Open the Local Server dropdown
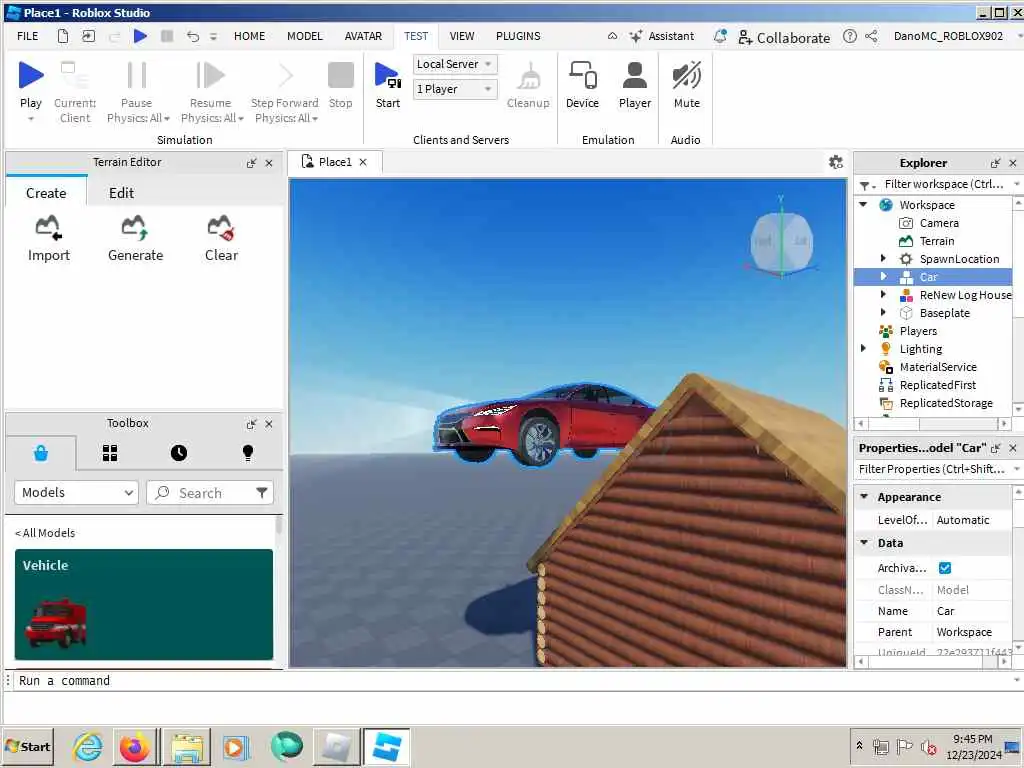1024x768 pixels. 455,64
